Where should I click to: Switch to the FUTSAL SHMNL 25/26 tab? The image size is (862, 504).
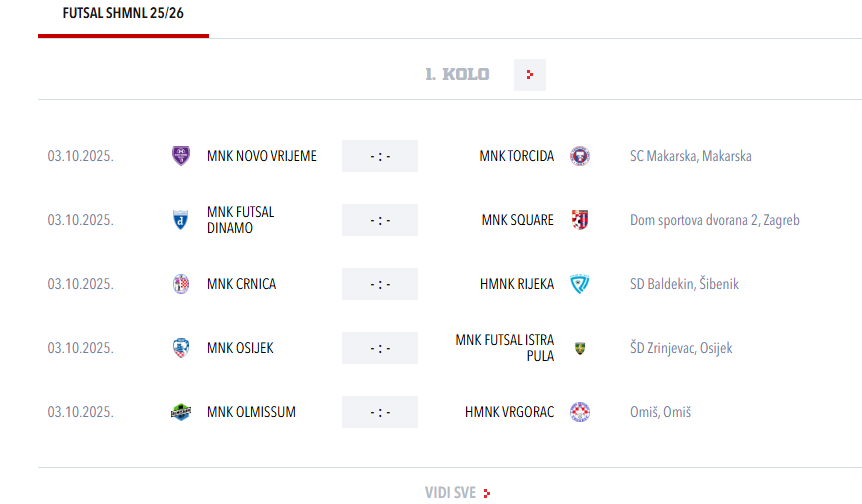pyautogui.click(x=123, y=14)
